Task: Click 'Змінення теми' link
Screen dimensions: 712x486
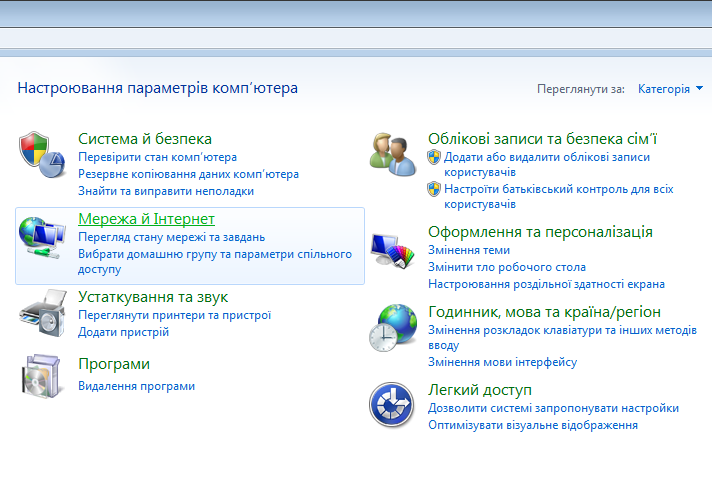Action: [x=469, y=250]
